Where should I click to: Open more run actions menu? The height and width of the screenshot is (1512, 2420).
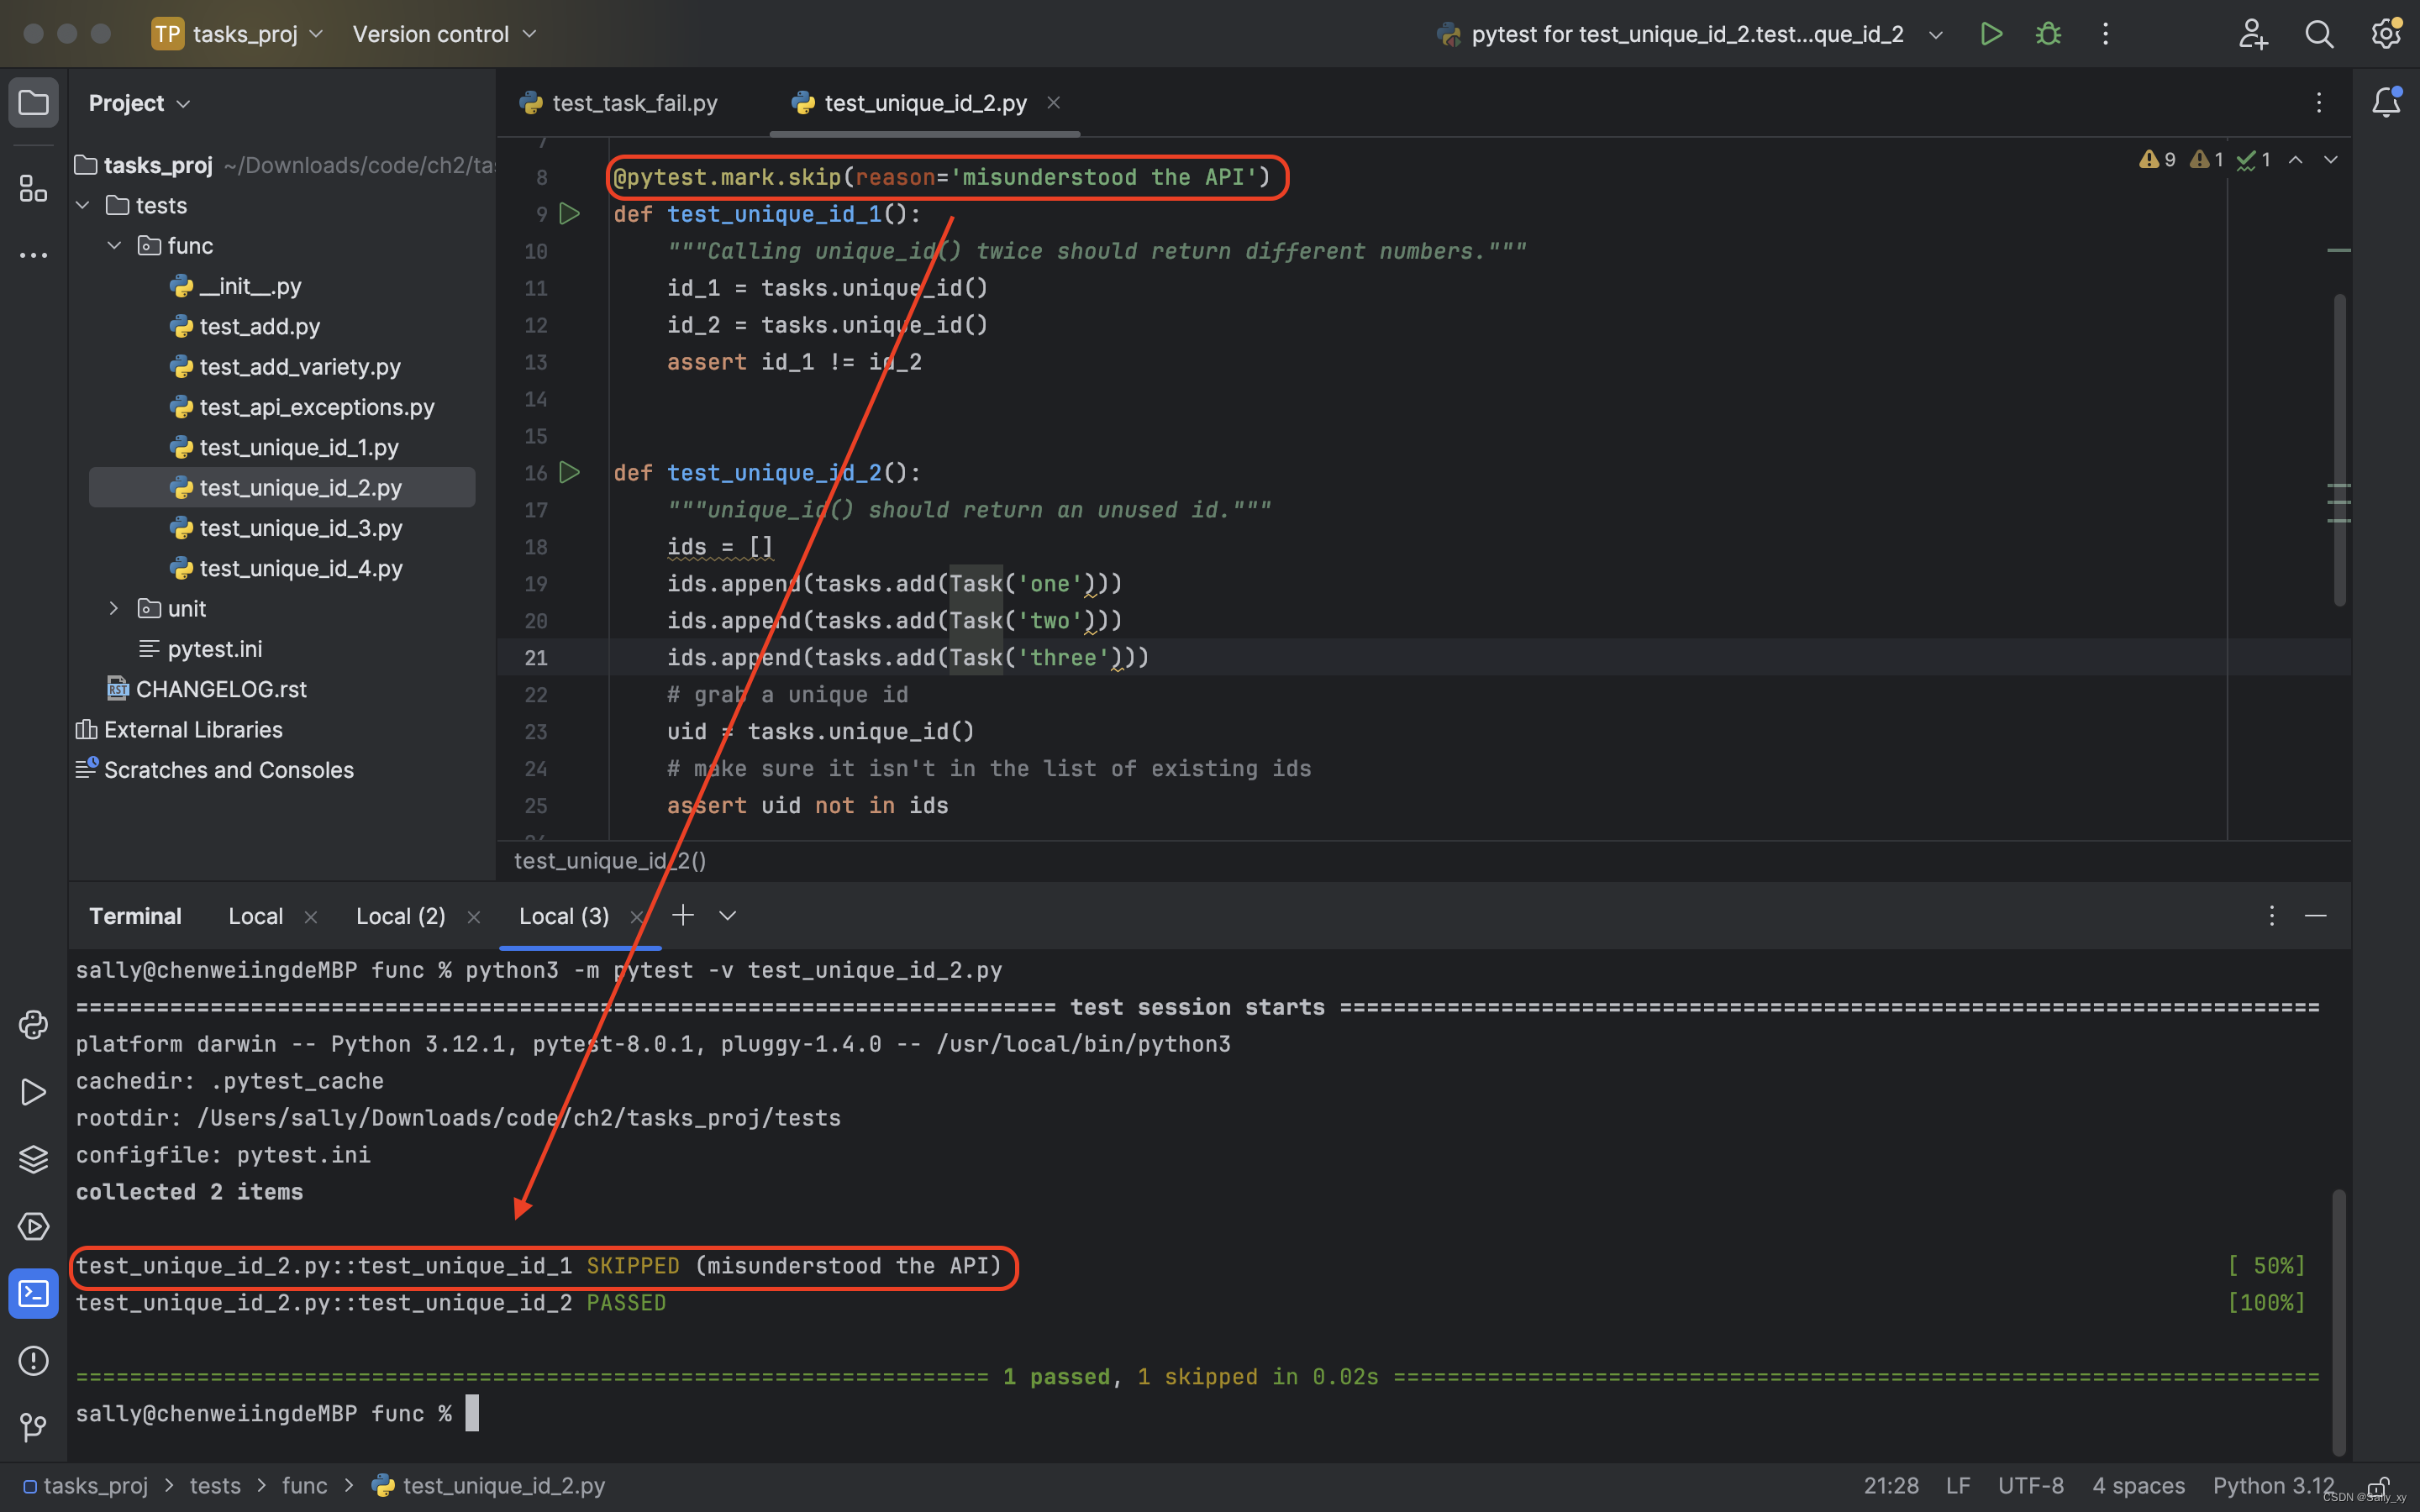(x=2105, y=34)
